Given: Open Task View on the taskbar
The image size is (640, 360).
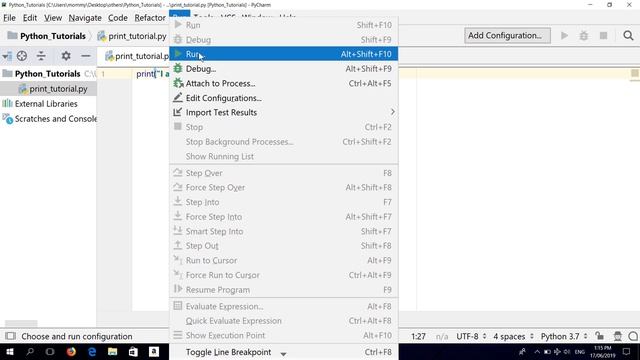Looking at the screenshot, I should (50, 351).
